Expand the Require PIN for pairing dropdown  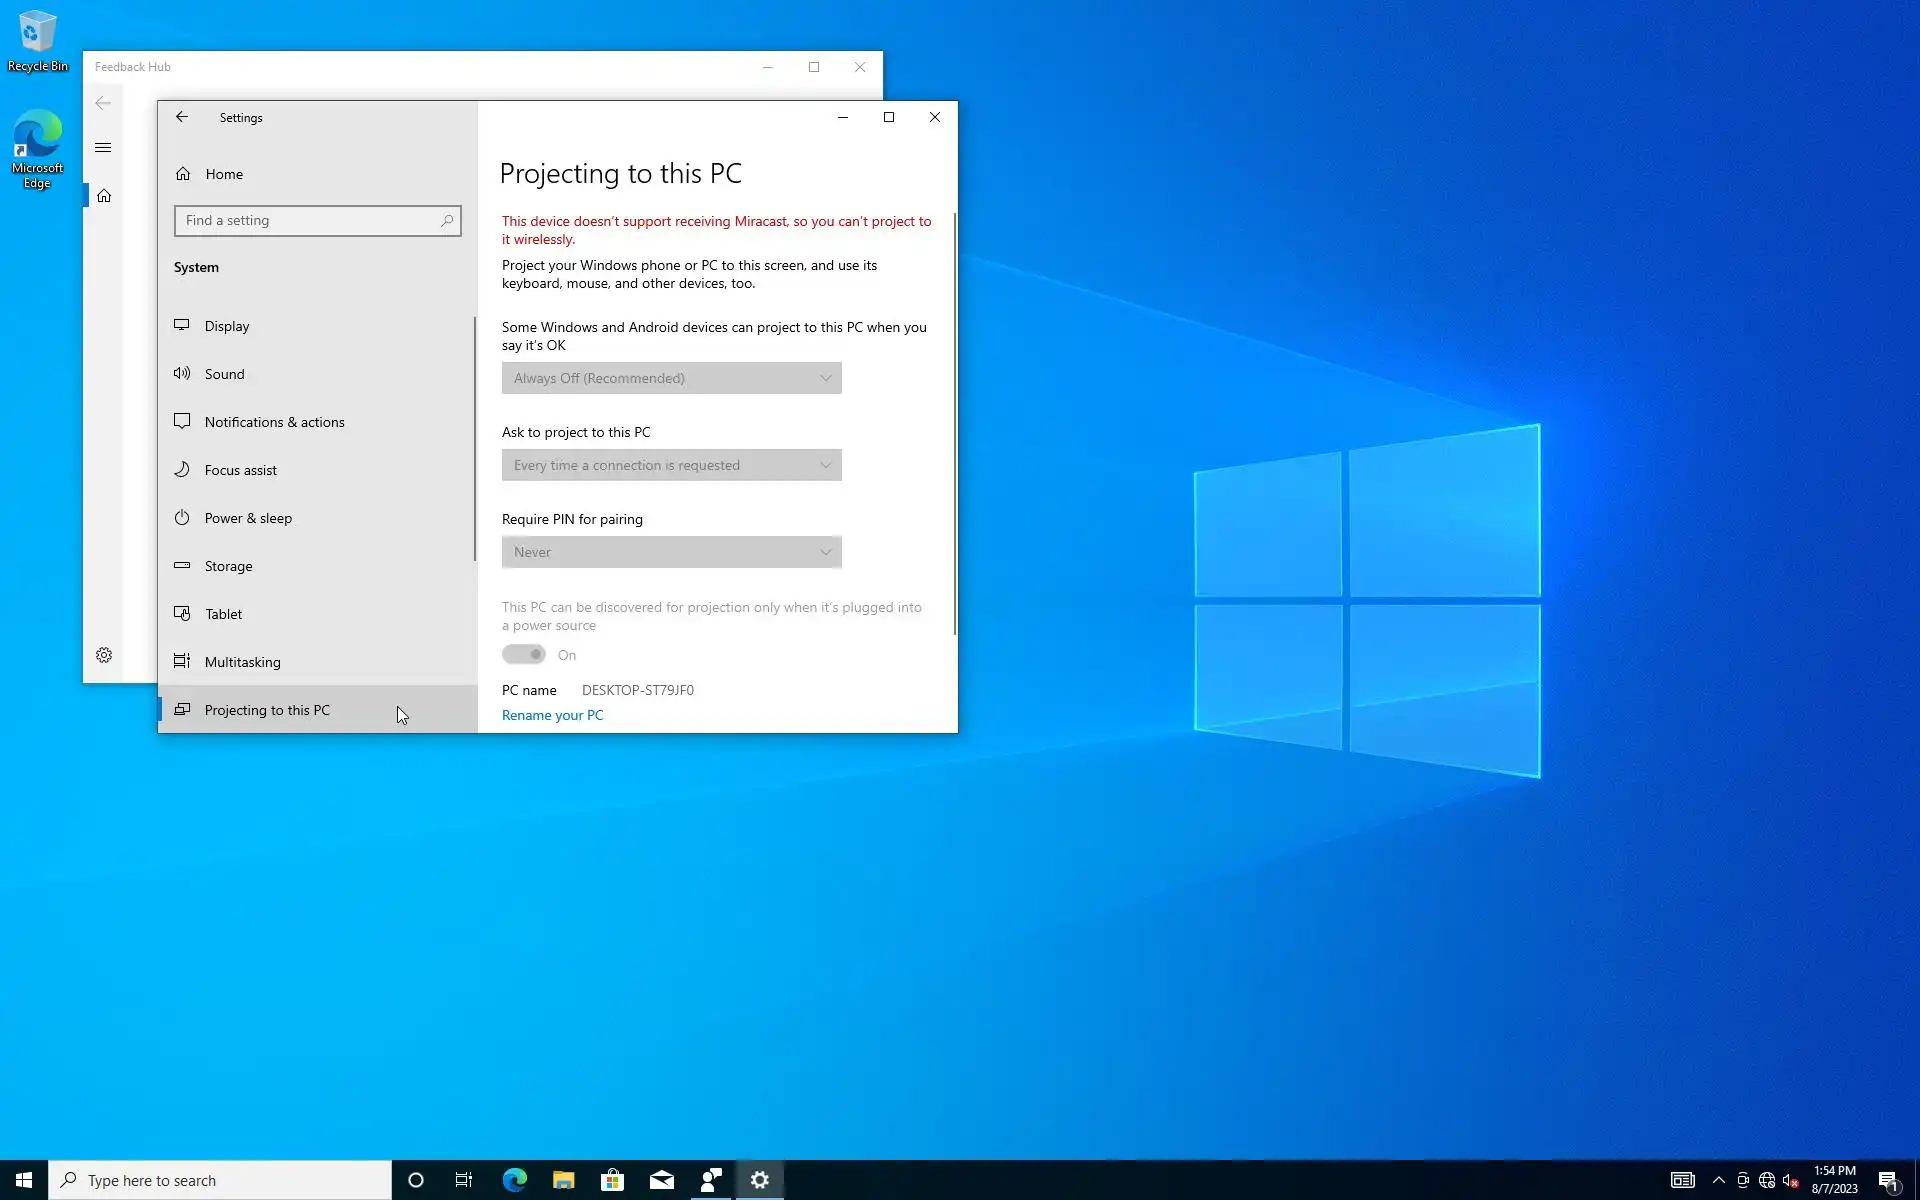pos(671,552)
